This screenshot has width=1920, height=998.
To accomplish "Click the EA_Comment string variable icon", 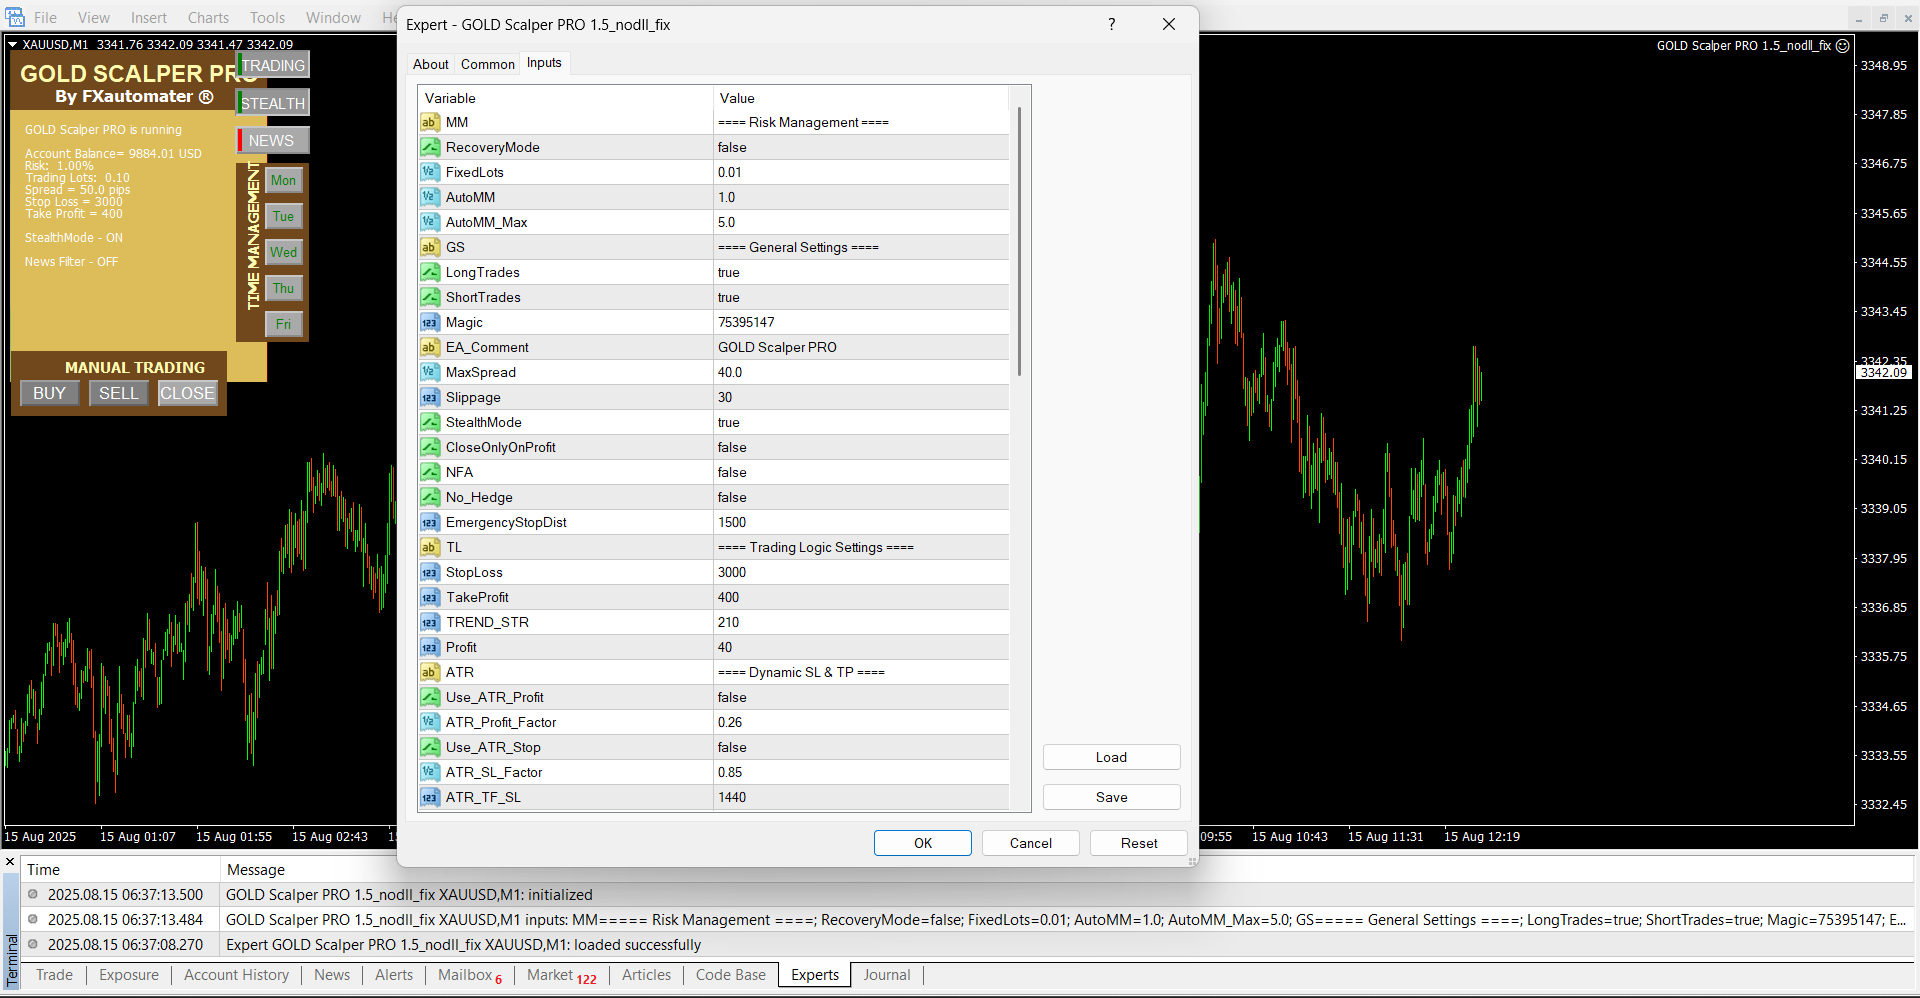I will (430, 347).
